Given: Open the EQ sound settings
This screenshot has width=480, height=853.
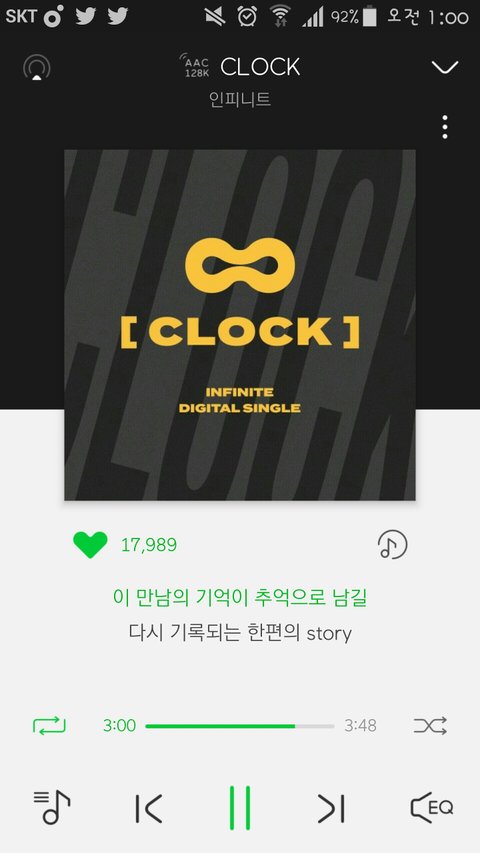Looking at the screenshot, I should [x=432, y=808].
